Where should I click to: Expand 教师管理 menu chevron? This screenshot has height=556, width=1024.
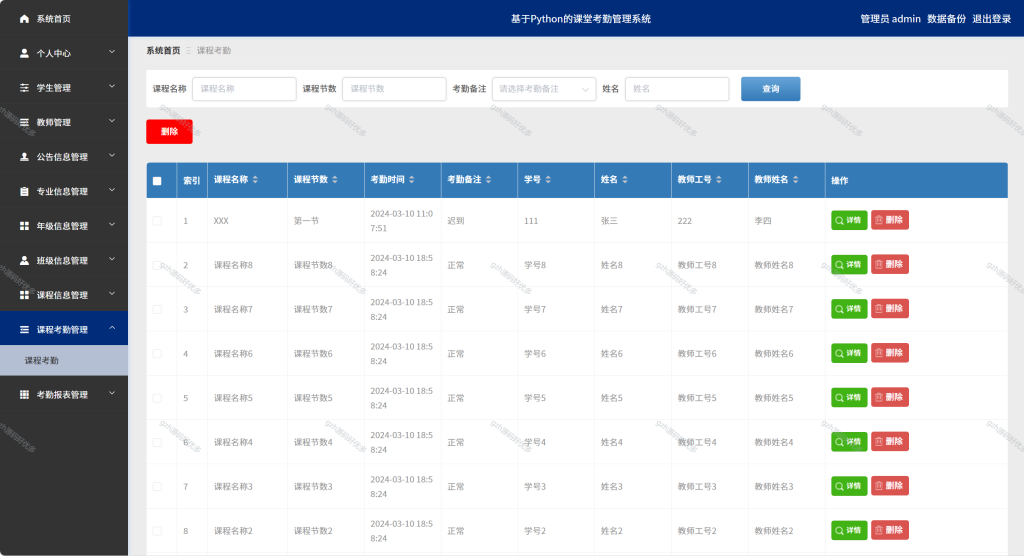[x=112, y=121]
